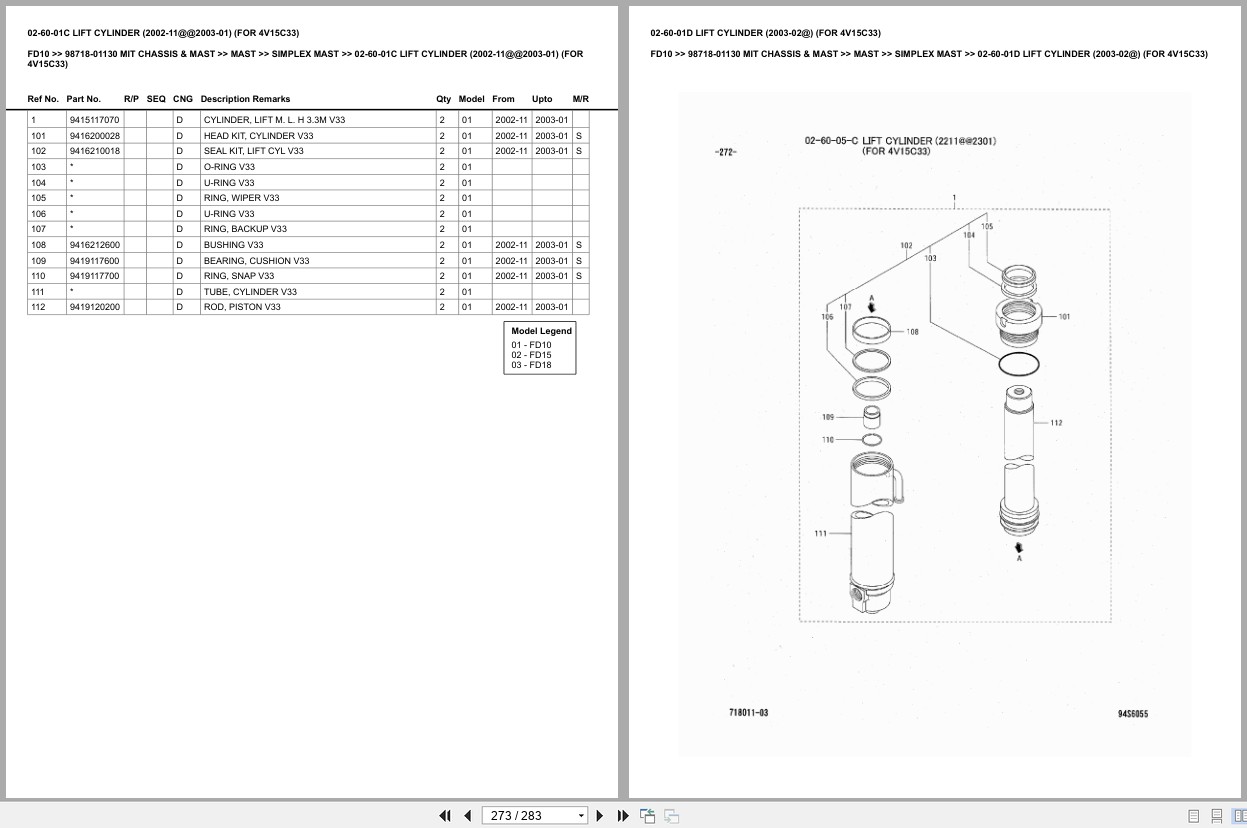Click ref number 105 in the table
Viewport: 1247px width, 828px height.
pos(38,198)
